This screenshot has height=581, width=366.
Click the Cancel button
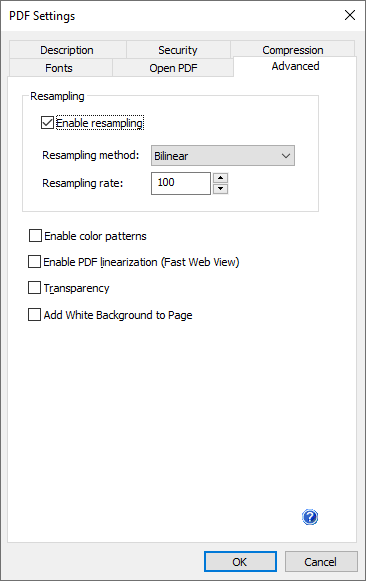tap(321, 562)
